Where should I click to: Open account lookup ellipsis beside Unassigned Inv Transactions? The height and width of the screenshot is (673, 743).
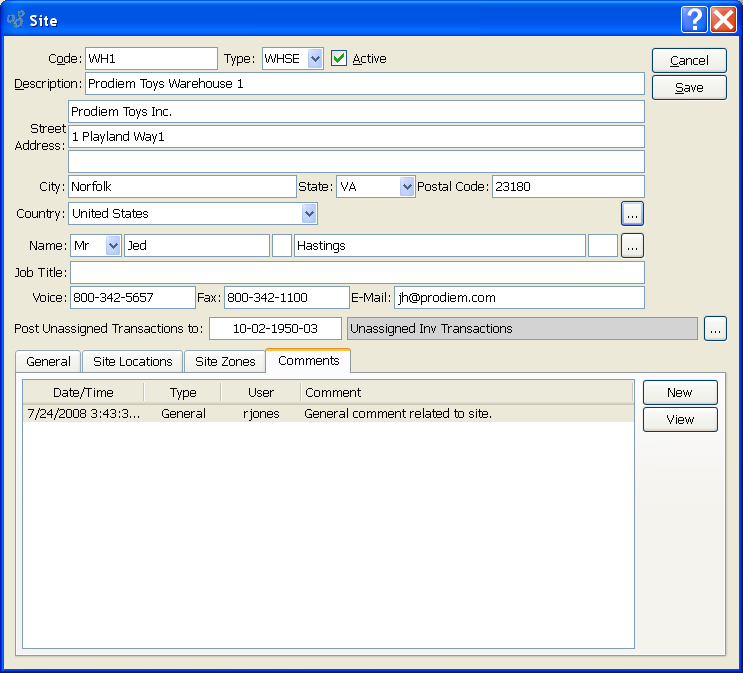(x=715, y=328)
